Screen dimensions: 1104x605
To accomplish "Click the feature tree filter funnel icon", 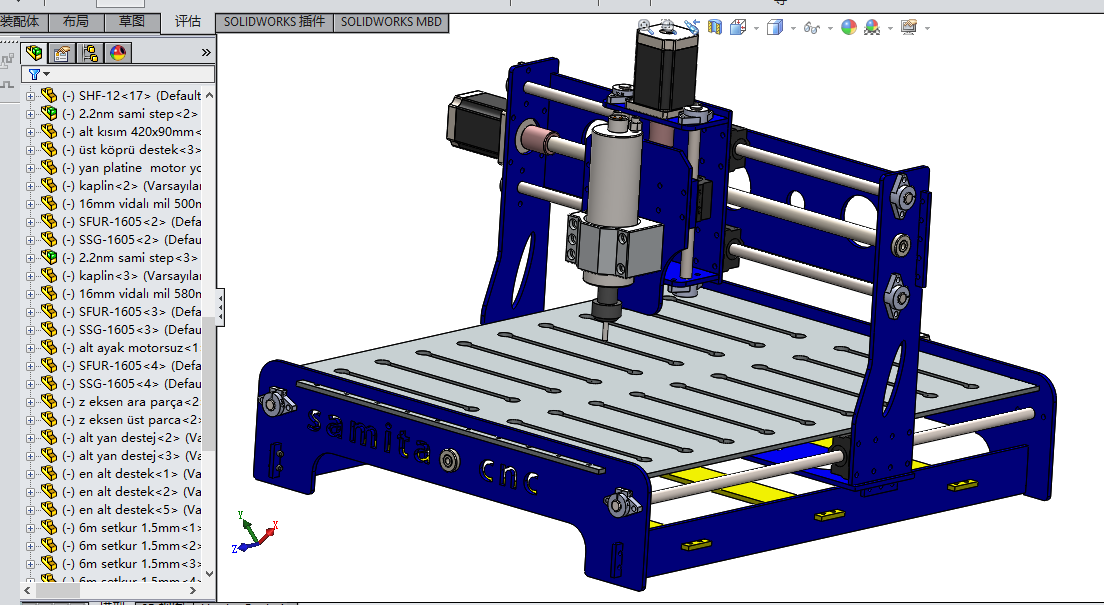I will pos(34,74).
